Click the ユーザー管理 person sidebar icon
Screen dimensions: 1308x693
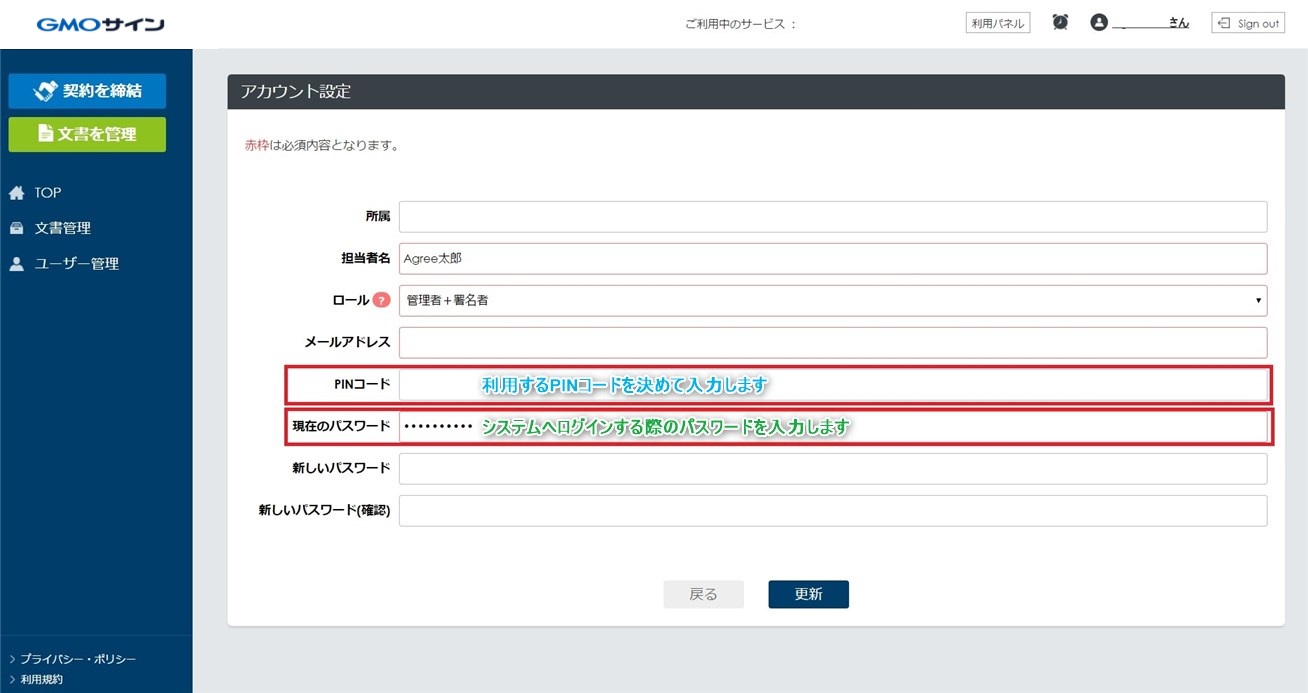point(16,264)
